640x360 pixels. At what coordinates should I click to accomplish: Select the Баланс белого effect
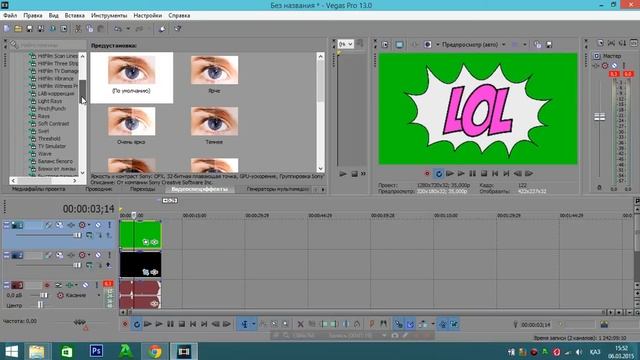point(55,161)
